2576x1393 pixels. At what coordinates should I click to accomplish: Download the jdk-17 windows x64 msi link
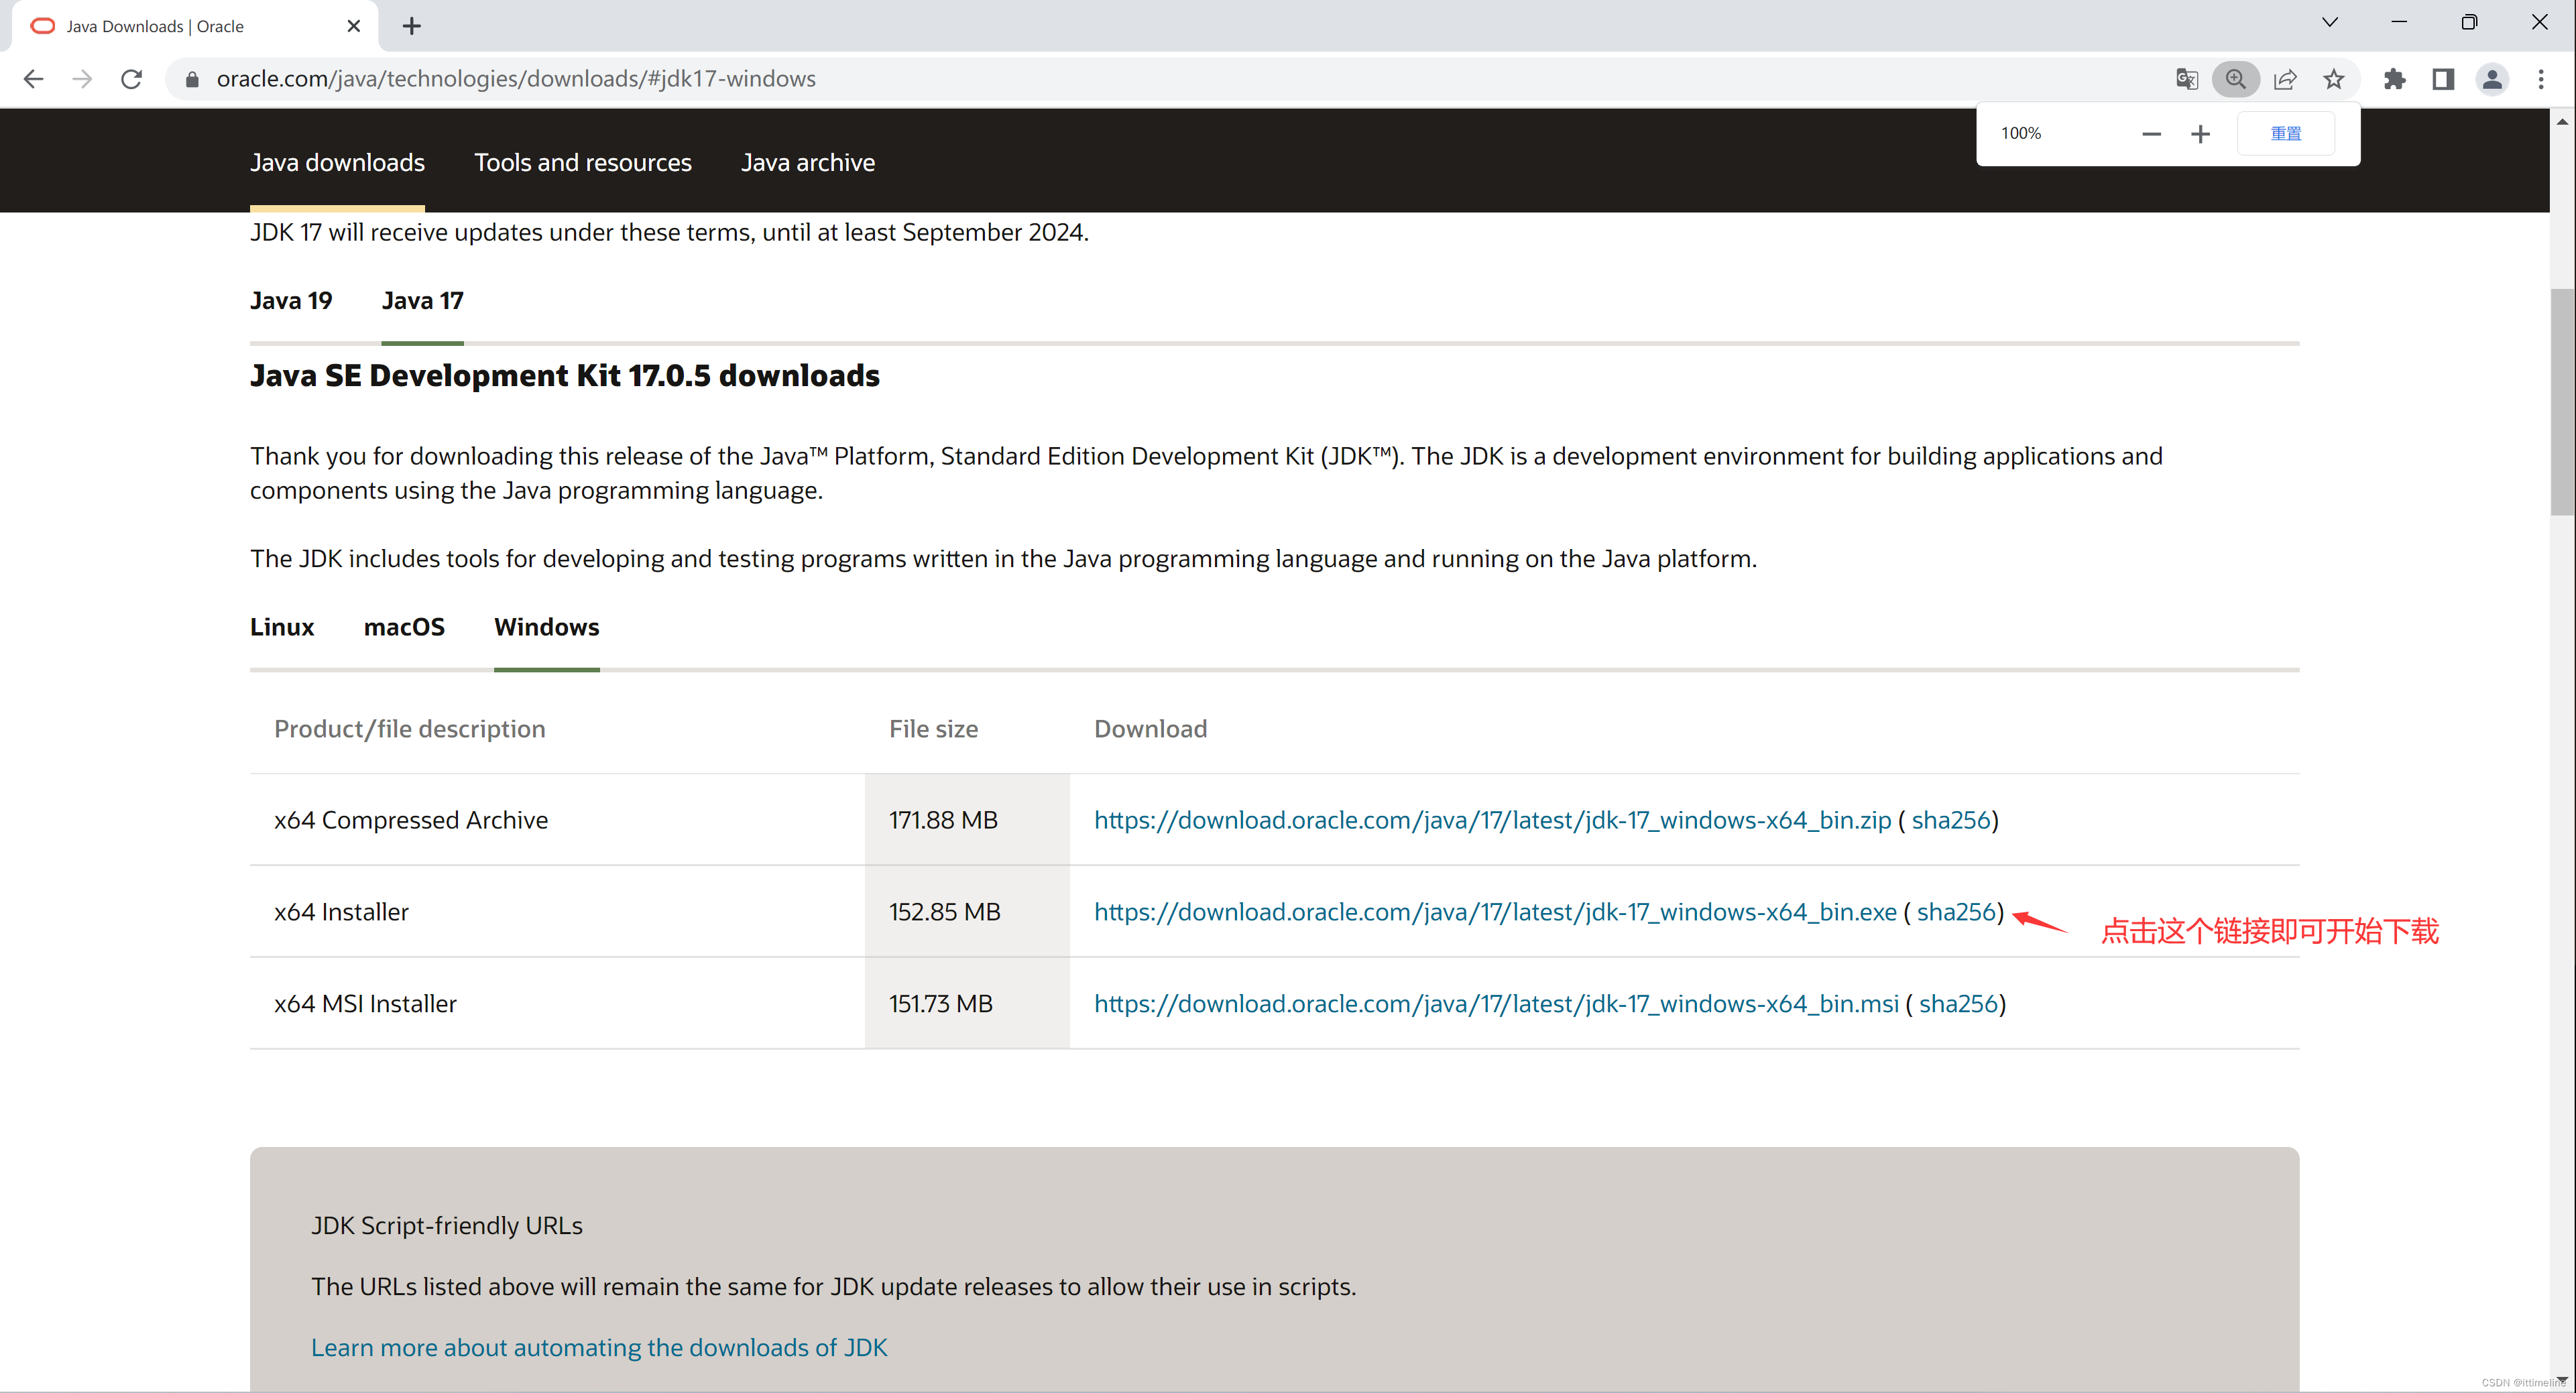[x=1496, y=1004]
